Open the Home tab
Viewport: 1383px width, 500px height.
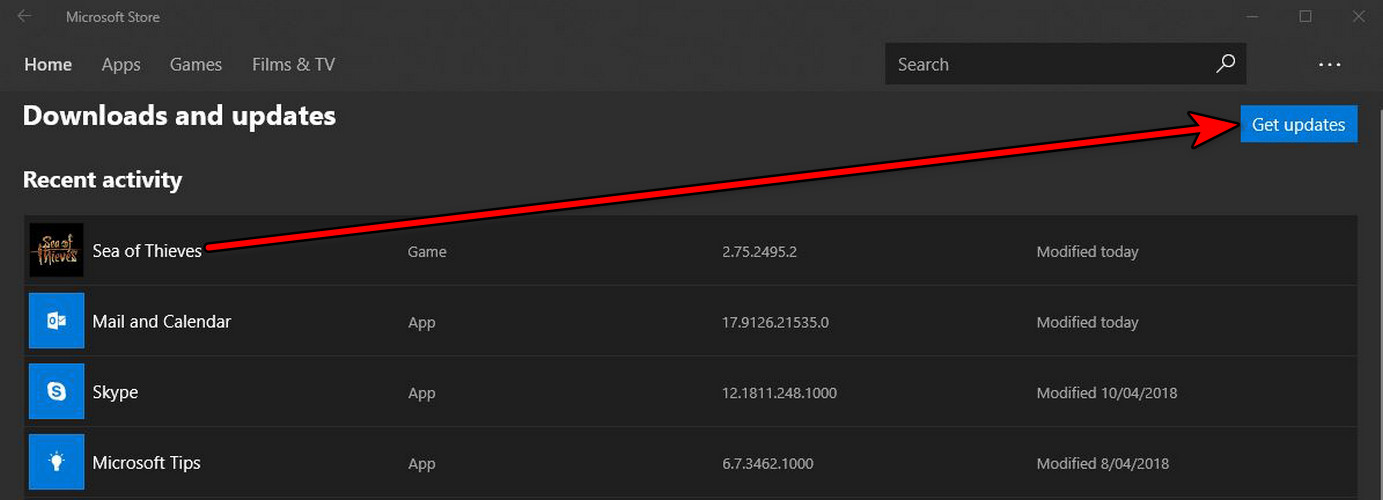[48, 64]
